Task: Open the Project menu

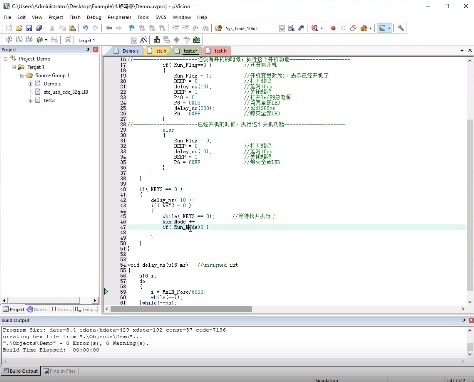Action: [56, 17]
